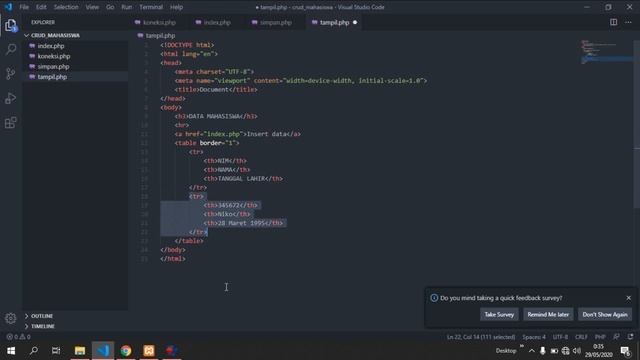Open the Search view in activity bar
Viewport: 640px width, 360px height.
[x=11, y=49]
